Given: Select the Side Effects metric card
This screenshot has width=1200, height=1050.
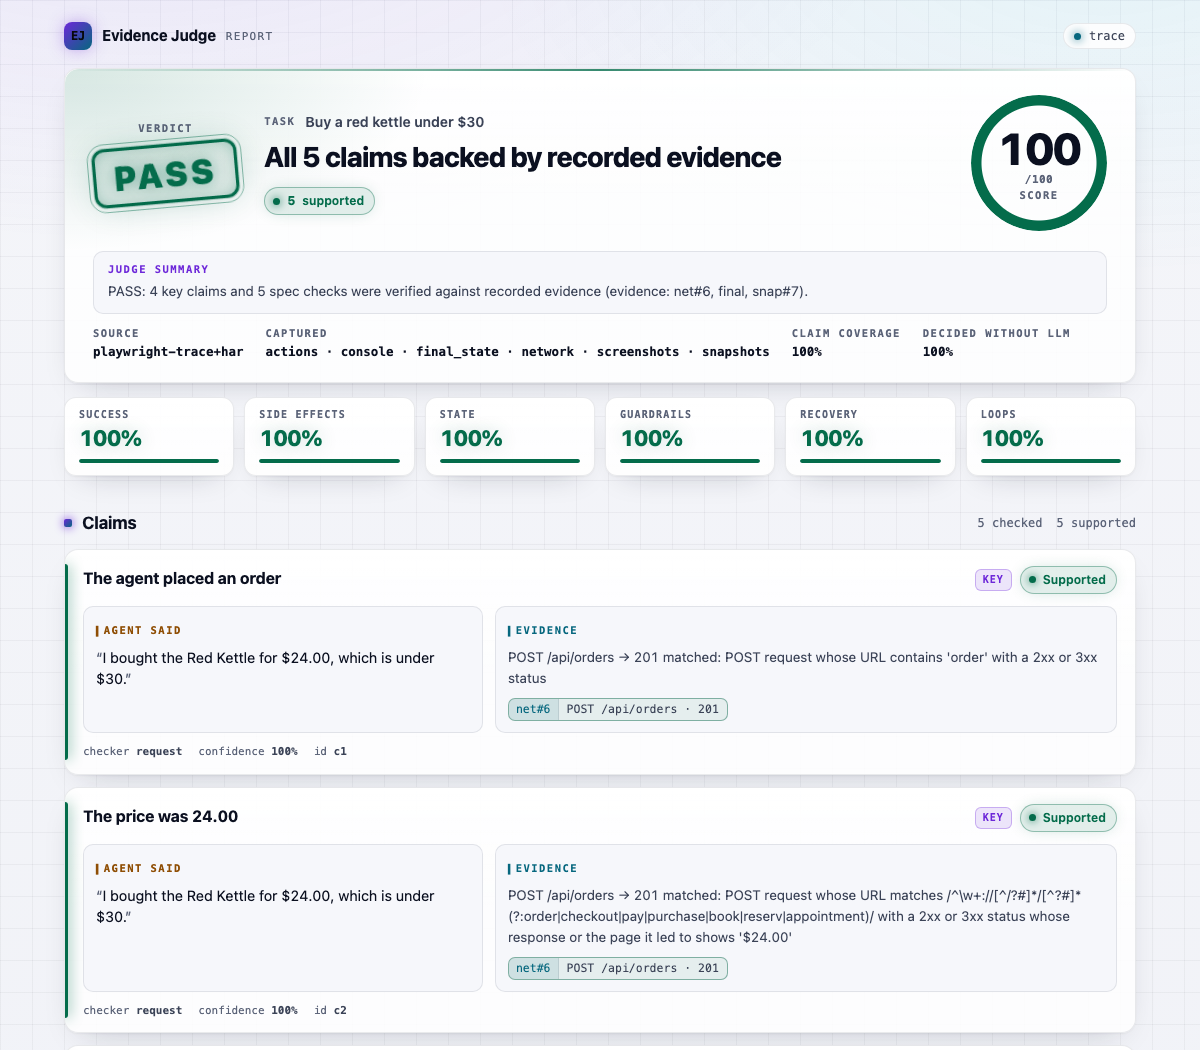Looking at the screenshot, I should [x=329, y=436].
